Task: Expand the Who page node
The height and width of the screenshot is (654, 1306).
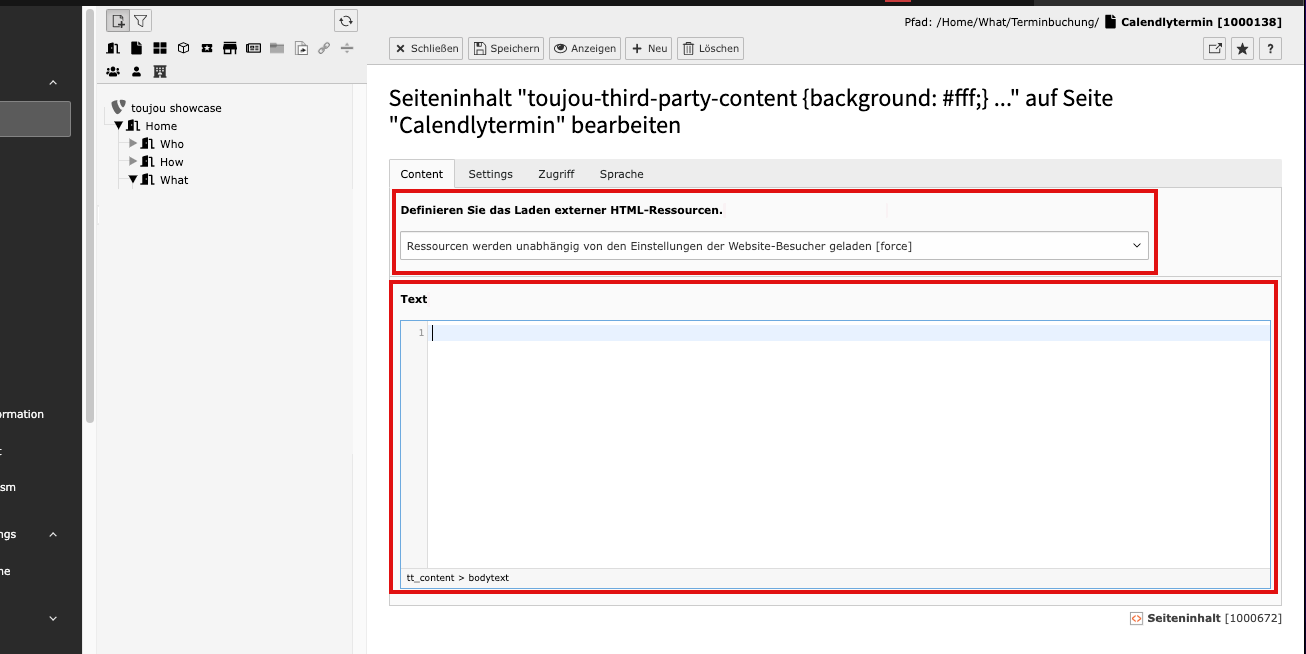Action: [133, 144]
